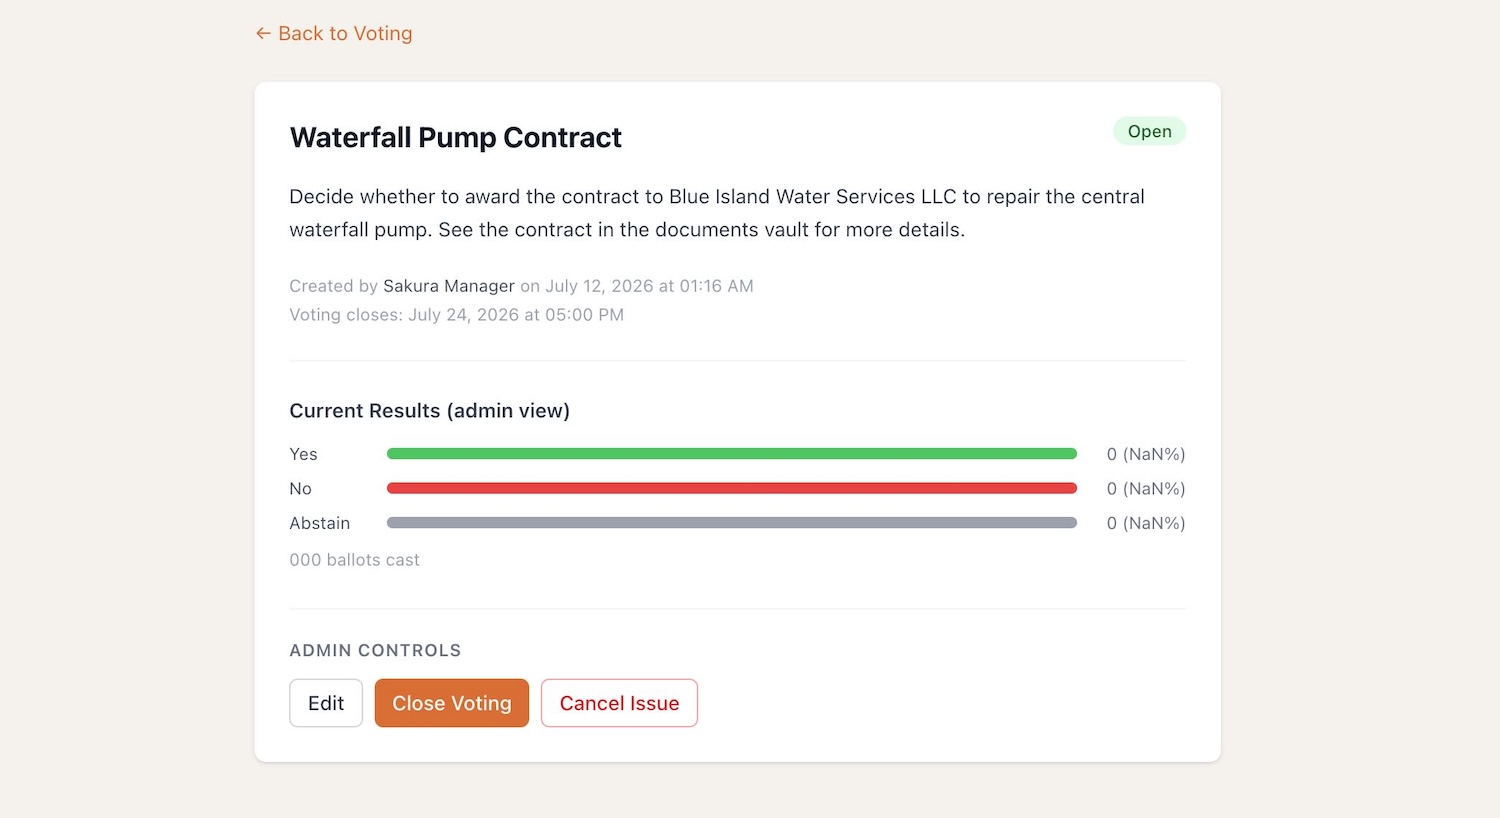The height and width of the screenshot is (818, 1500).
Task: Click the back arrow icon
Action: tap(263, 34)
